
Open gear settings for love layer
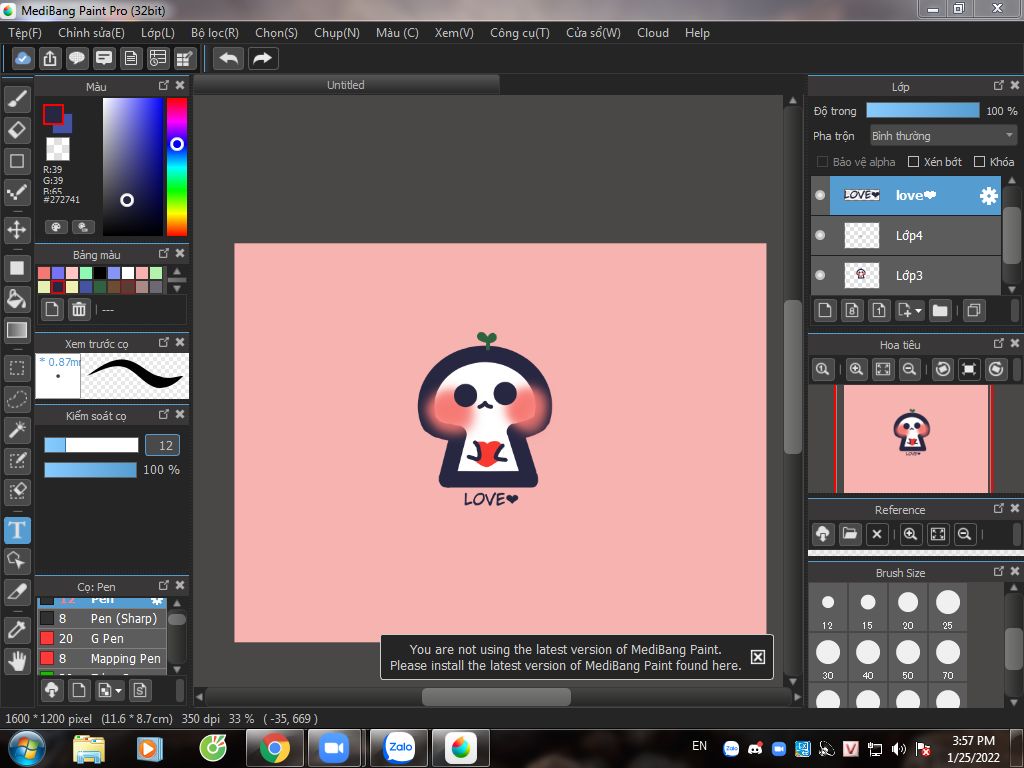[x=989, y=195]
